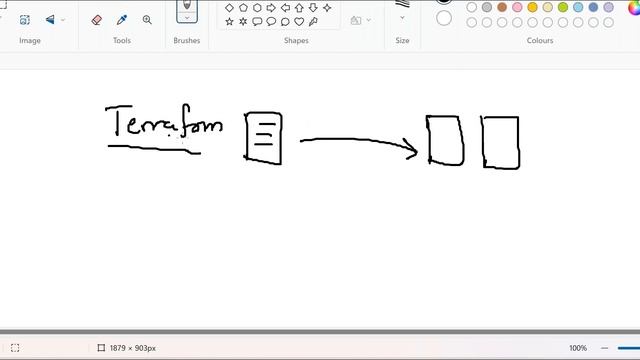Select the Left arrow shape

(285, 8)
